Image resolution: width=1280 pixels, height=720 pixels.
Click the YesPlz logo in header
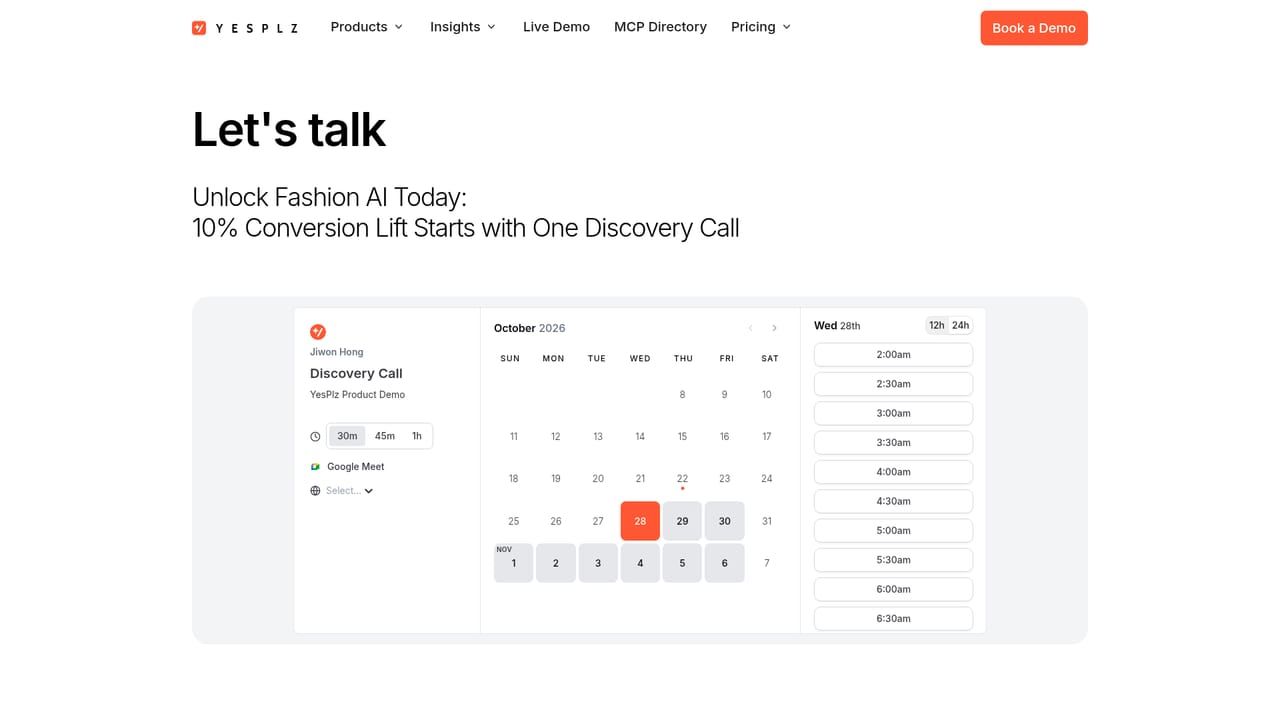click(x=245, y=28)
